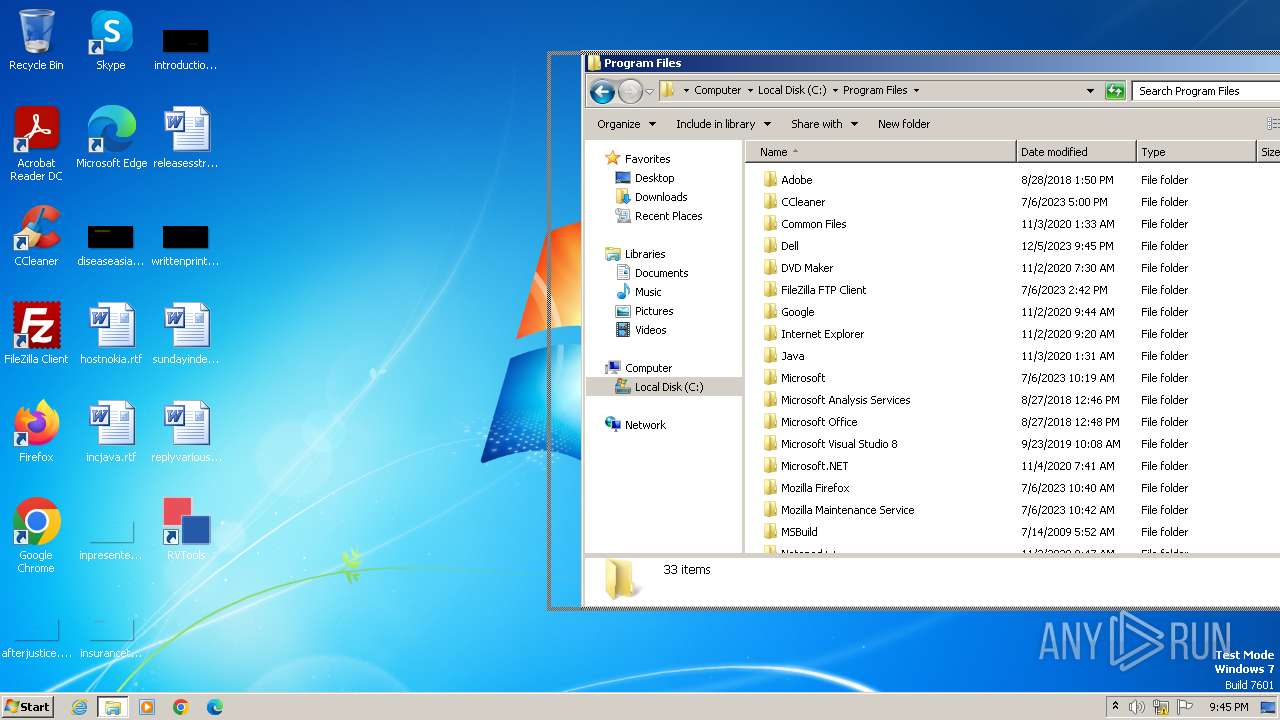Open Acrobat Reader DC shortcut

click(x=36, y=144)
